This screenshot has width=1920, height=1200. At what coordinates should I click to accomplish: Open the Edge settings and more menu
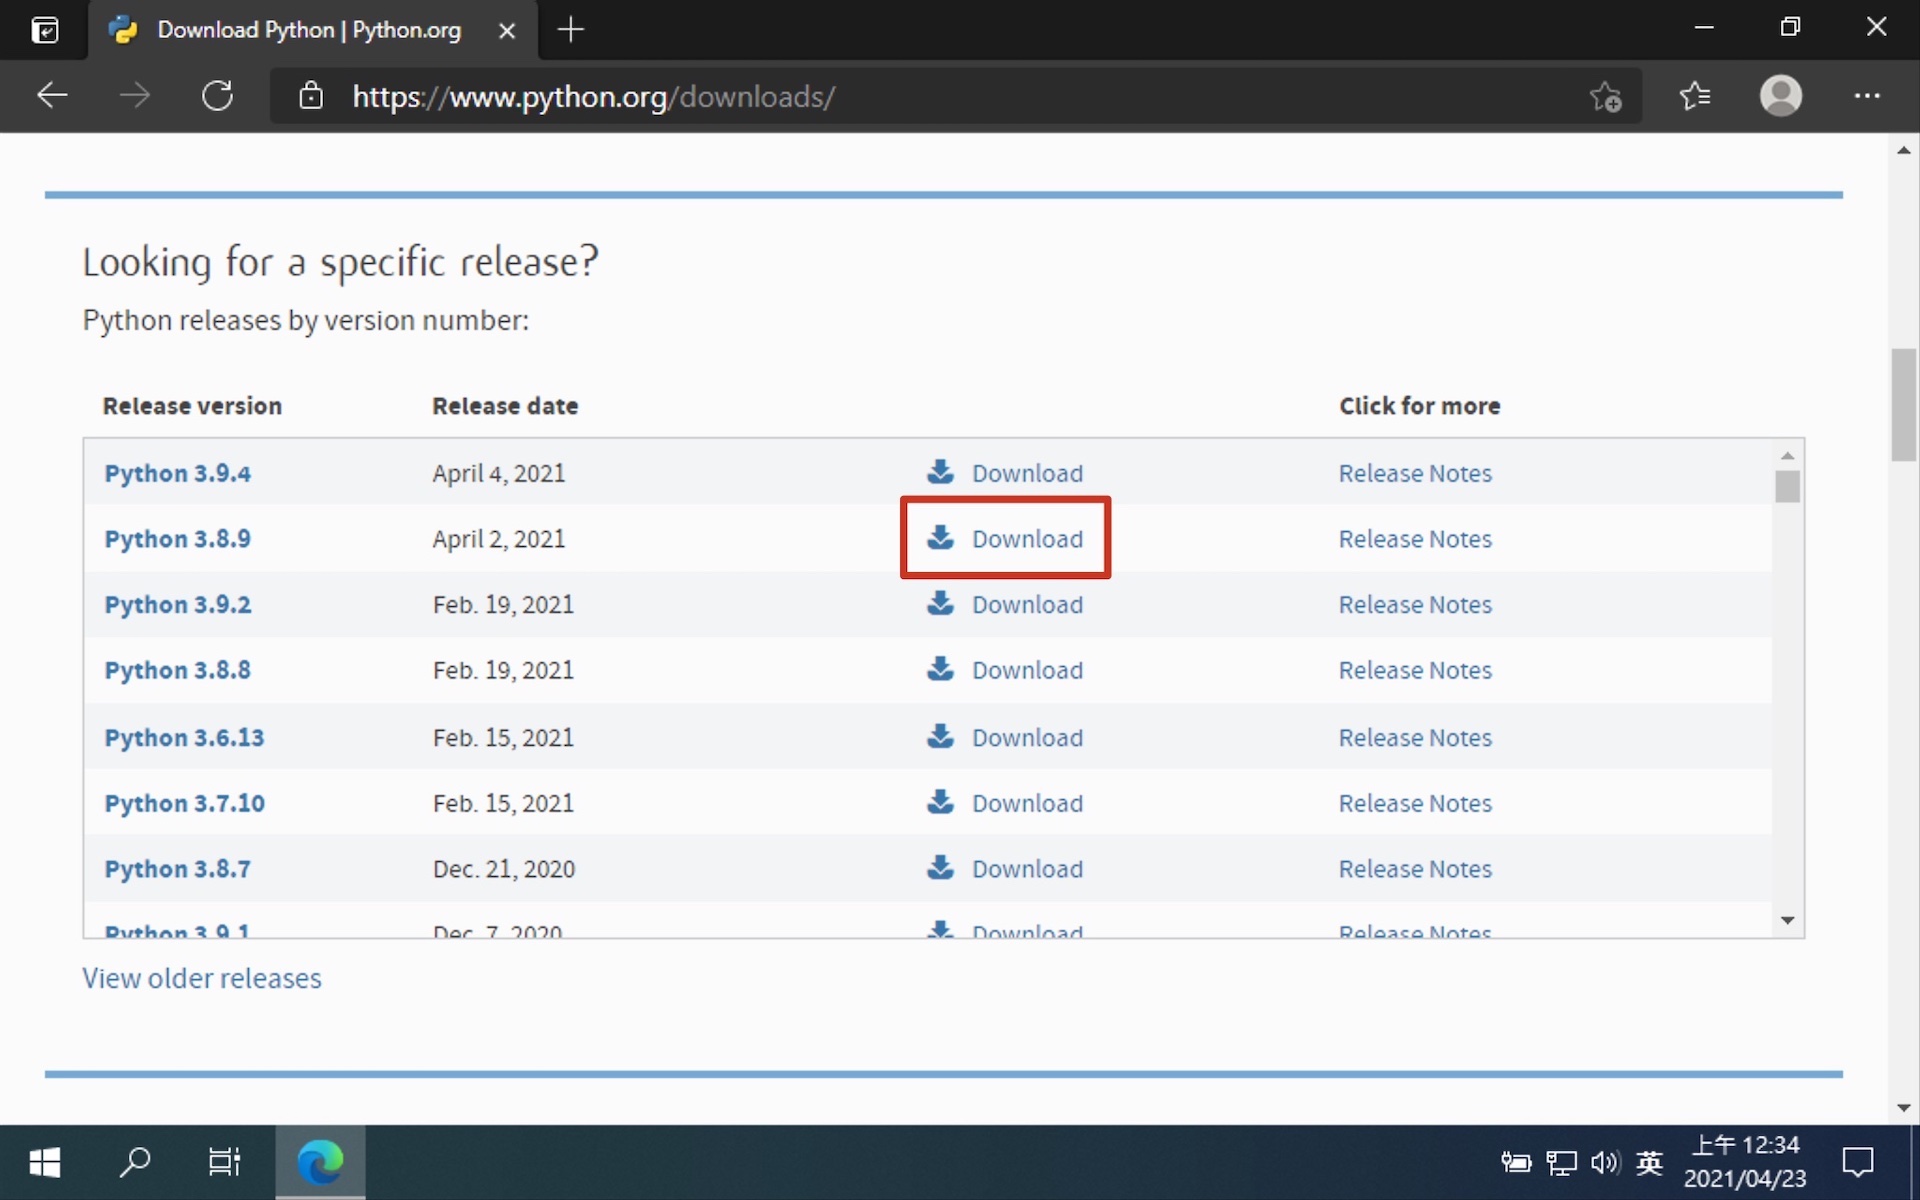tap(1867, 96)
